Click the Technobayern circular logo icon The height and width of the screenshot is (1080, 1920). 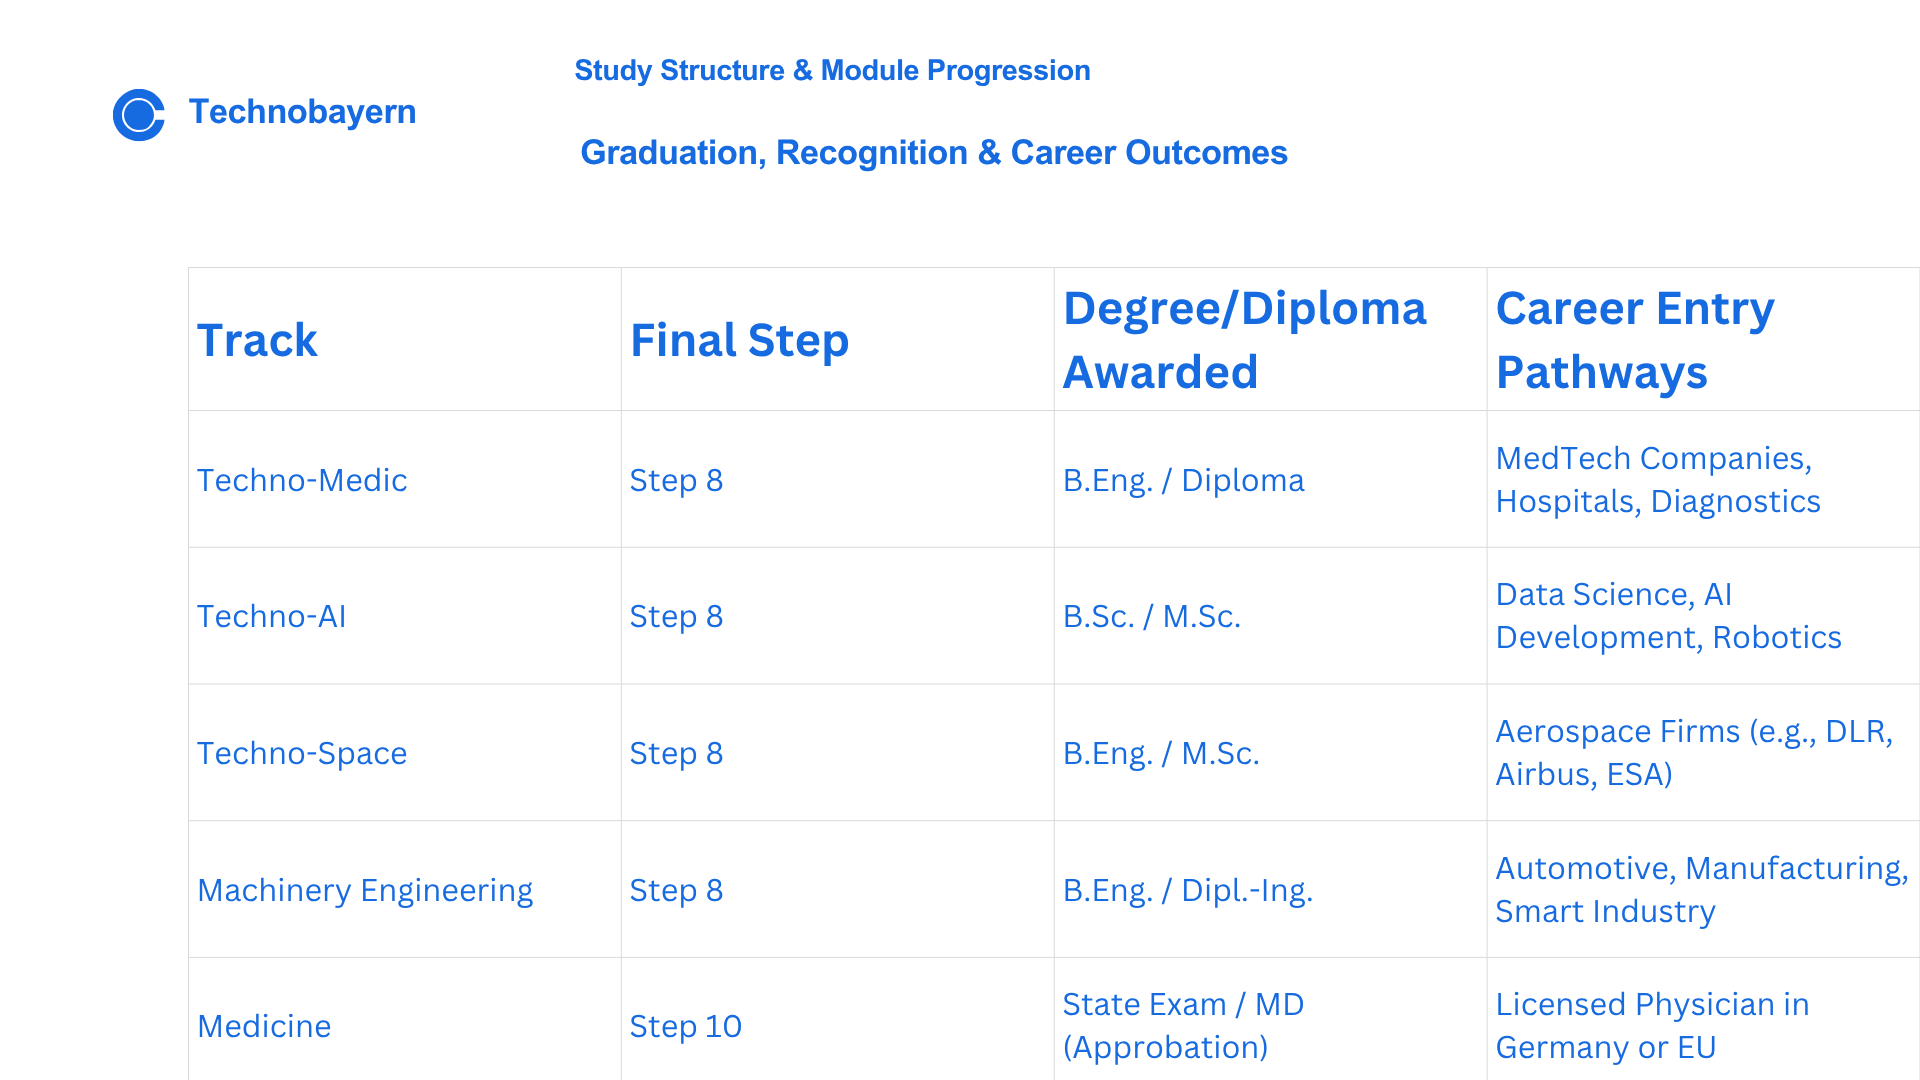[139, 115]
